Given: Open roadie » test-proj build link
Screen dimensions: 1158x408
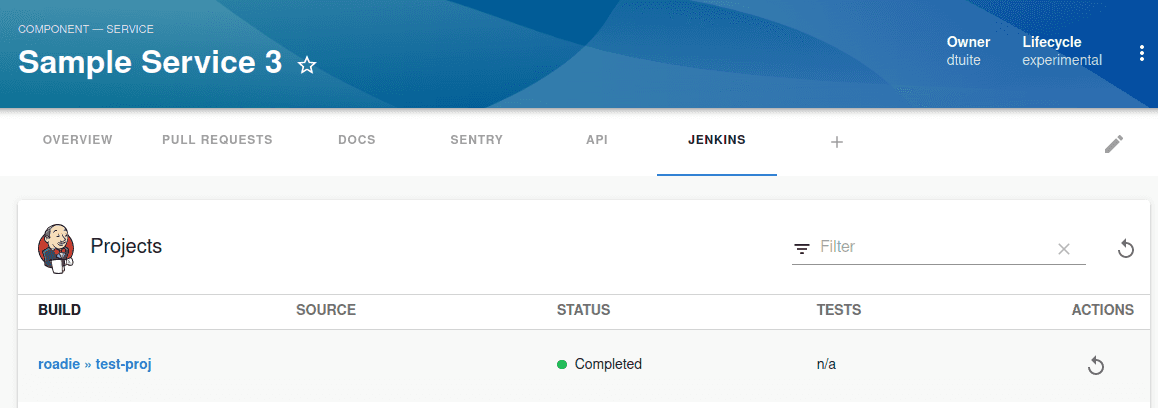Looking at the screenshot, I should coord(95,364).
